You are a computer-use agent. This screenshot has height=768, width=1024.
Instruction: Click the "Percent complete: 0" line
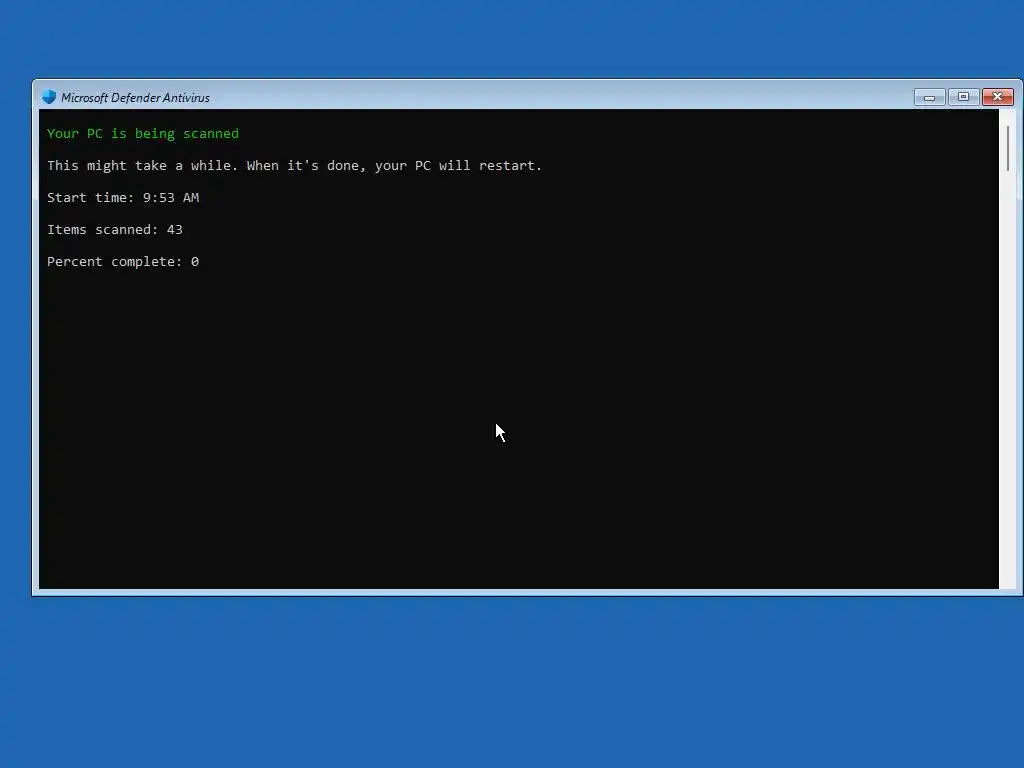point(123,261)
